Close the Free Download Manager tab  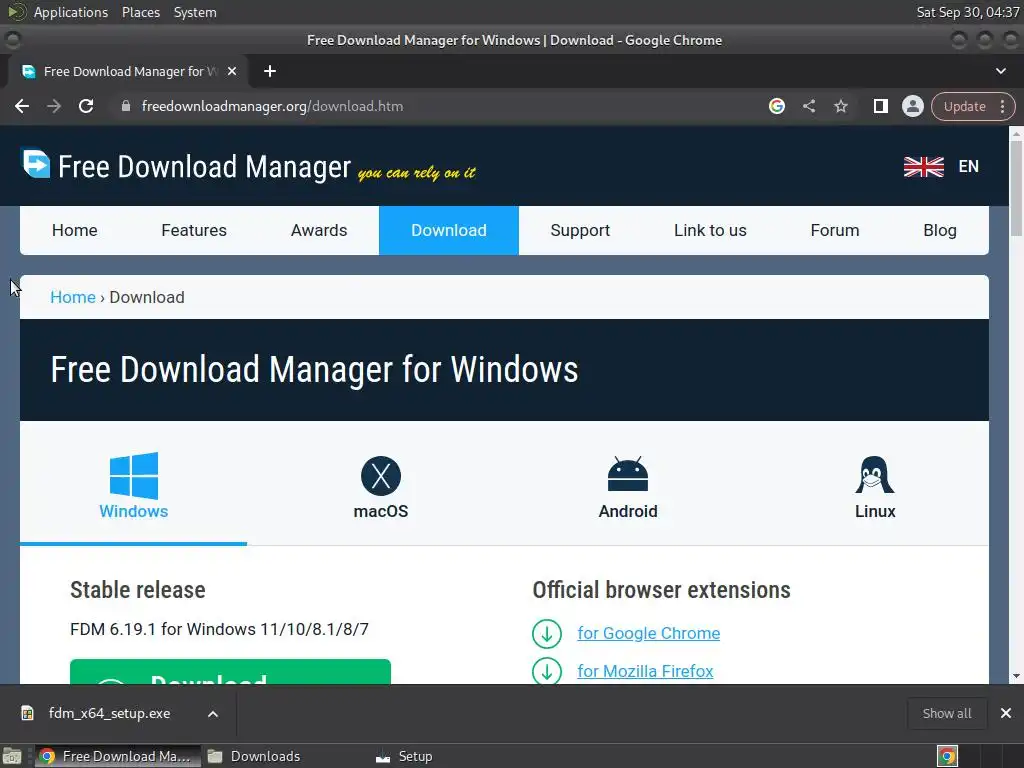pos(232,71)
